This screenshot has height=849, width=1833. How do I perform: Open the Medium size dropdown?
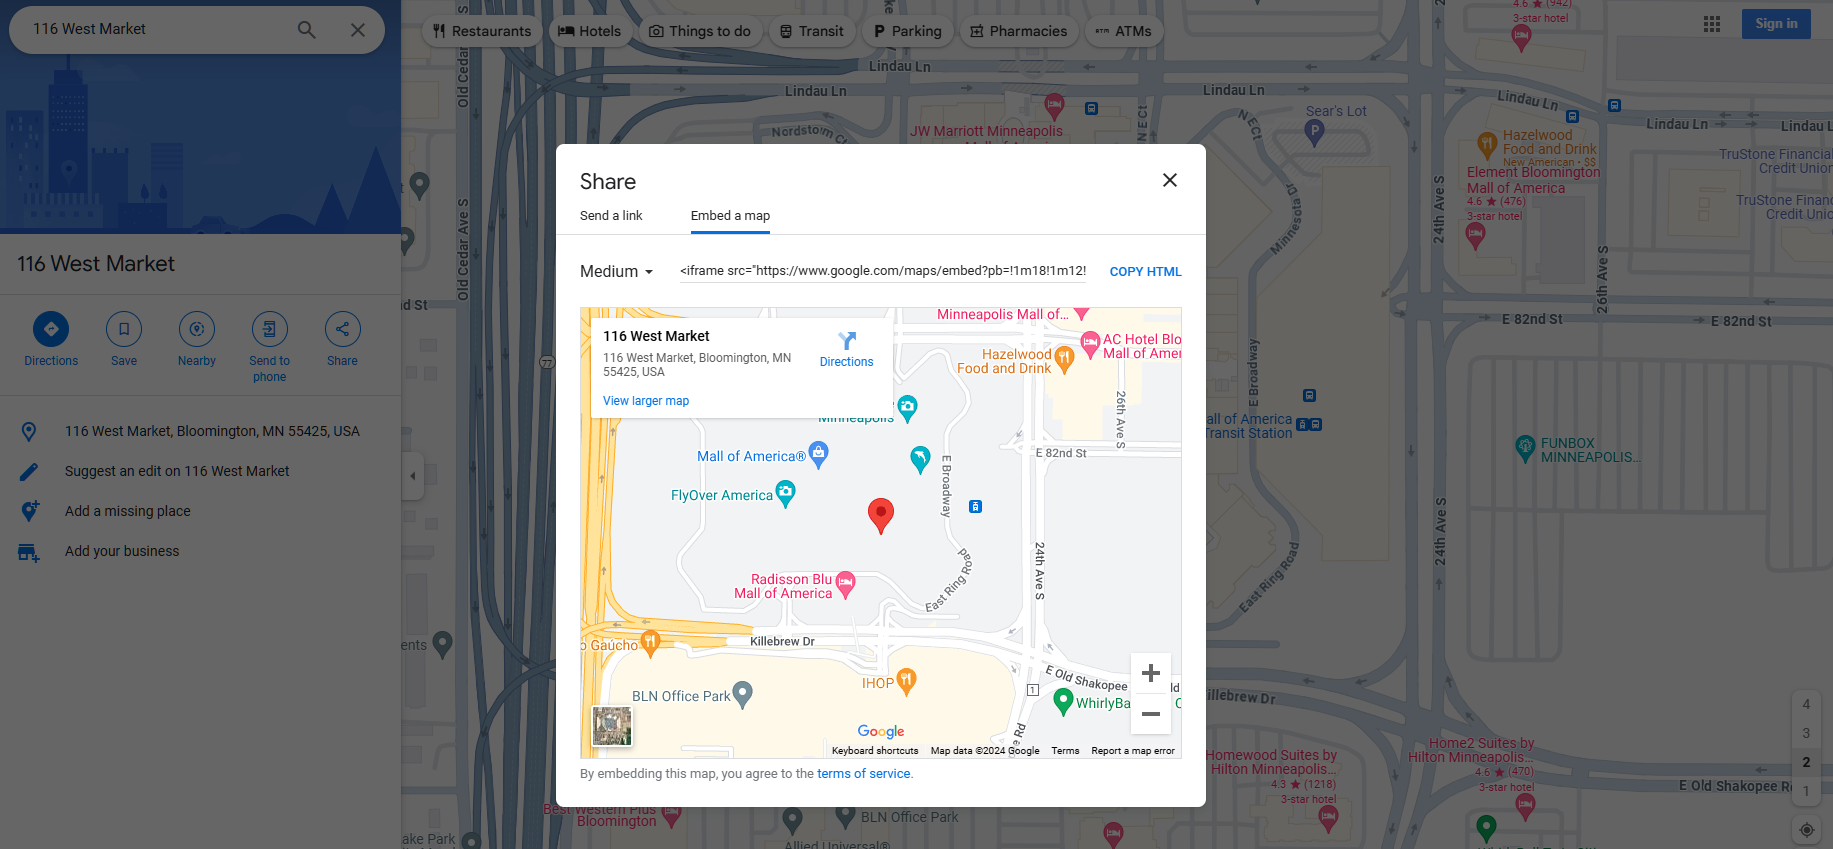(617, 272)
